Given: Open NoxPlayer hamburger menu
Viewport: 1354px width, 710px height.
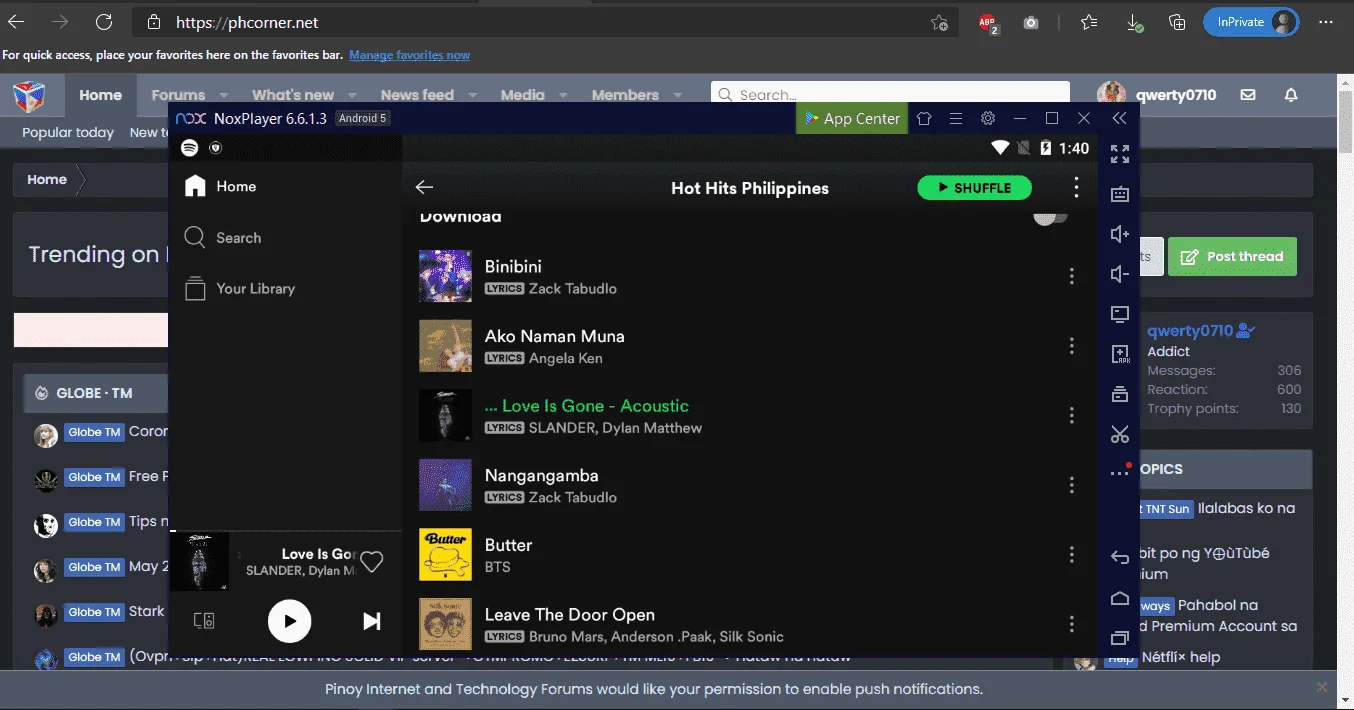Looking at the screenshot, I should [956, 118].
